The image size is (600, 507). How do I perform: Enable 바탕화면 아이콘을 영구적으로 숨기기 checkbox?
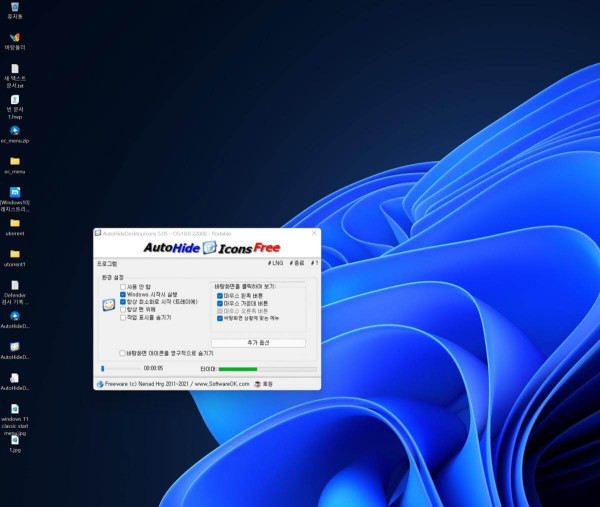tap(122, 353)
